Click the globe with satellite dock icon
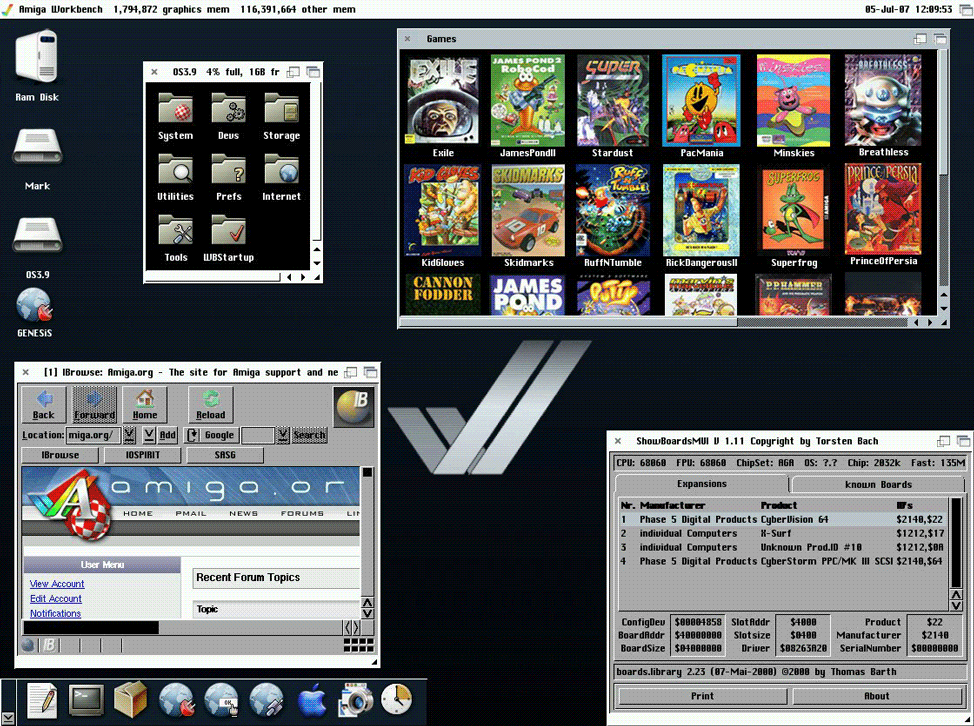 266,701
